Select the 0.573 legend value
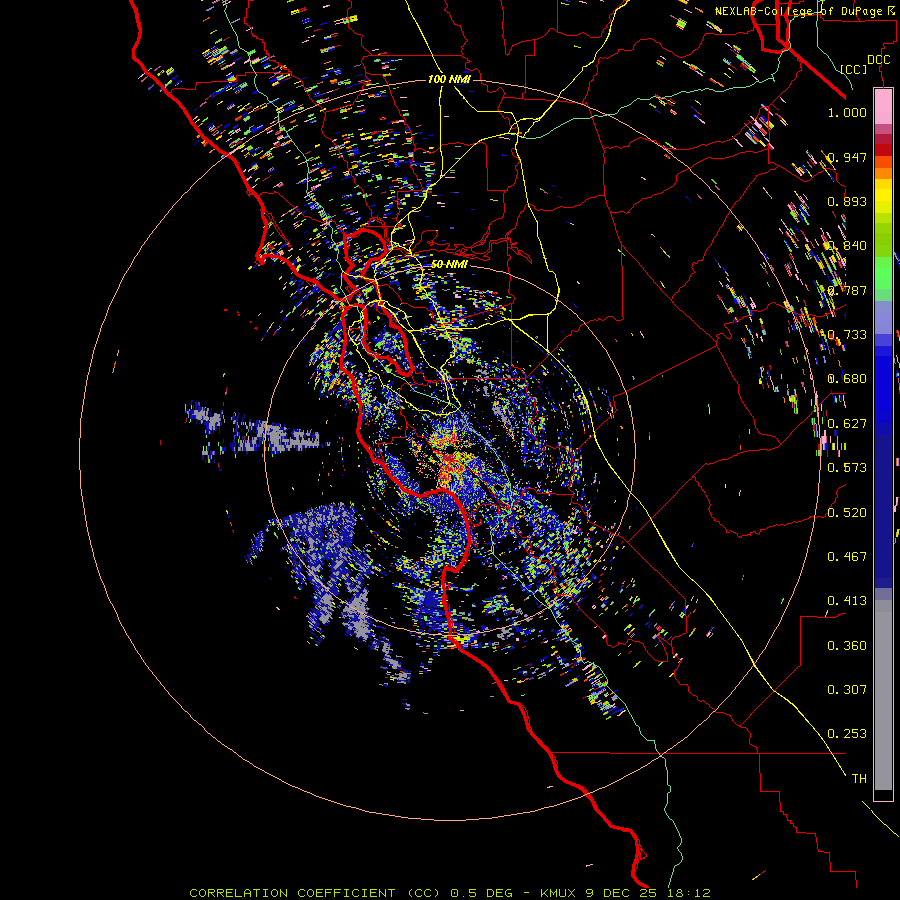This screenshot has height=900, width=900. [847, 468]
